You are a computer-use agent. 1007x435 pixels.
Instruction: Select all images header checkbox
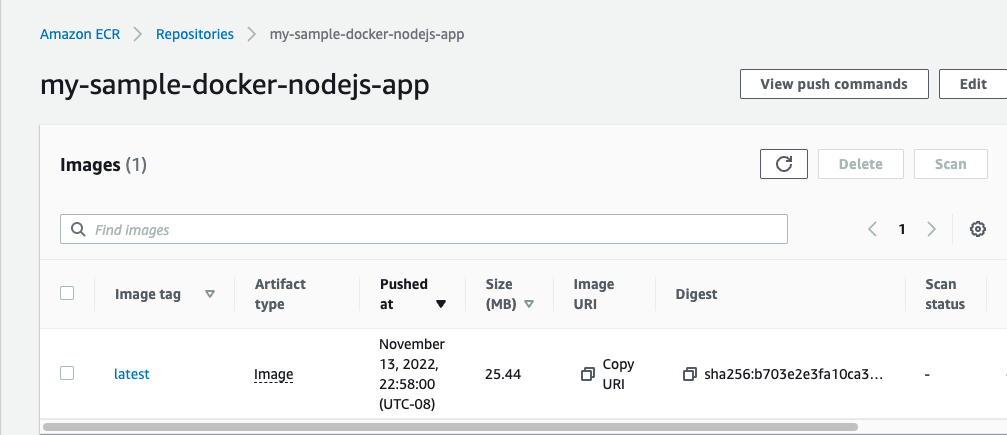pos(67,293)
